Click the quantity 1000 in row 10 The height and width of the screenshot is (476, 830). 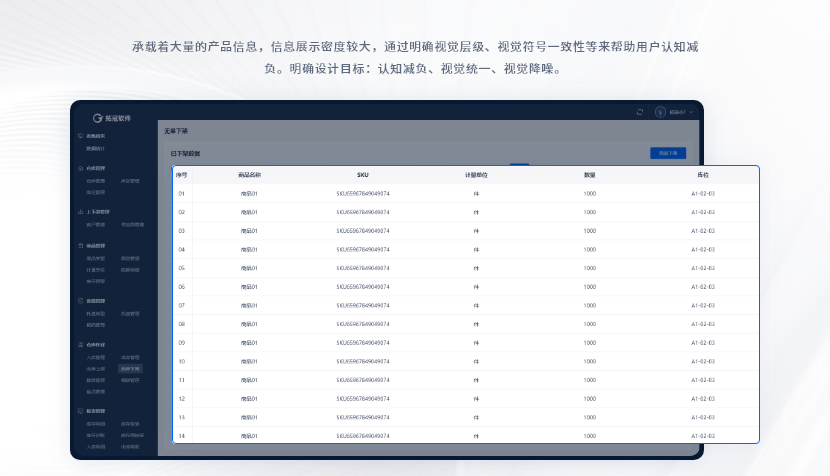(590, 362)
